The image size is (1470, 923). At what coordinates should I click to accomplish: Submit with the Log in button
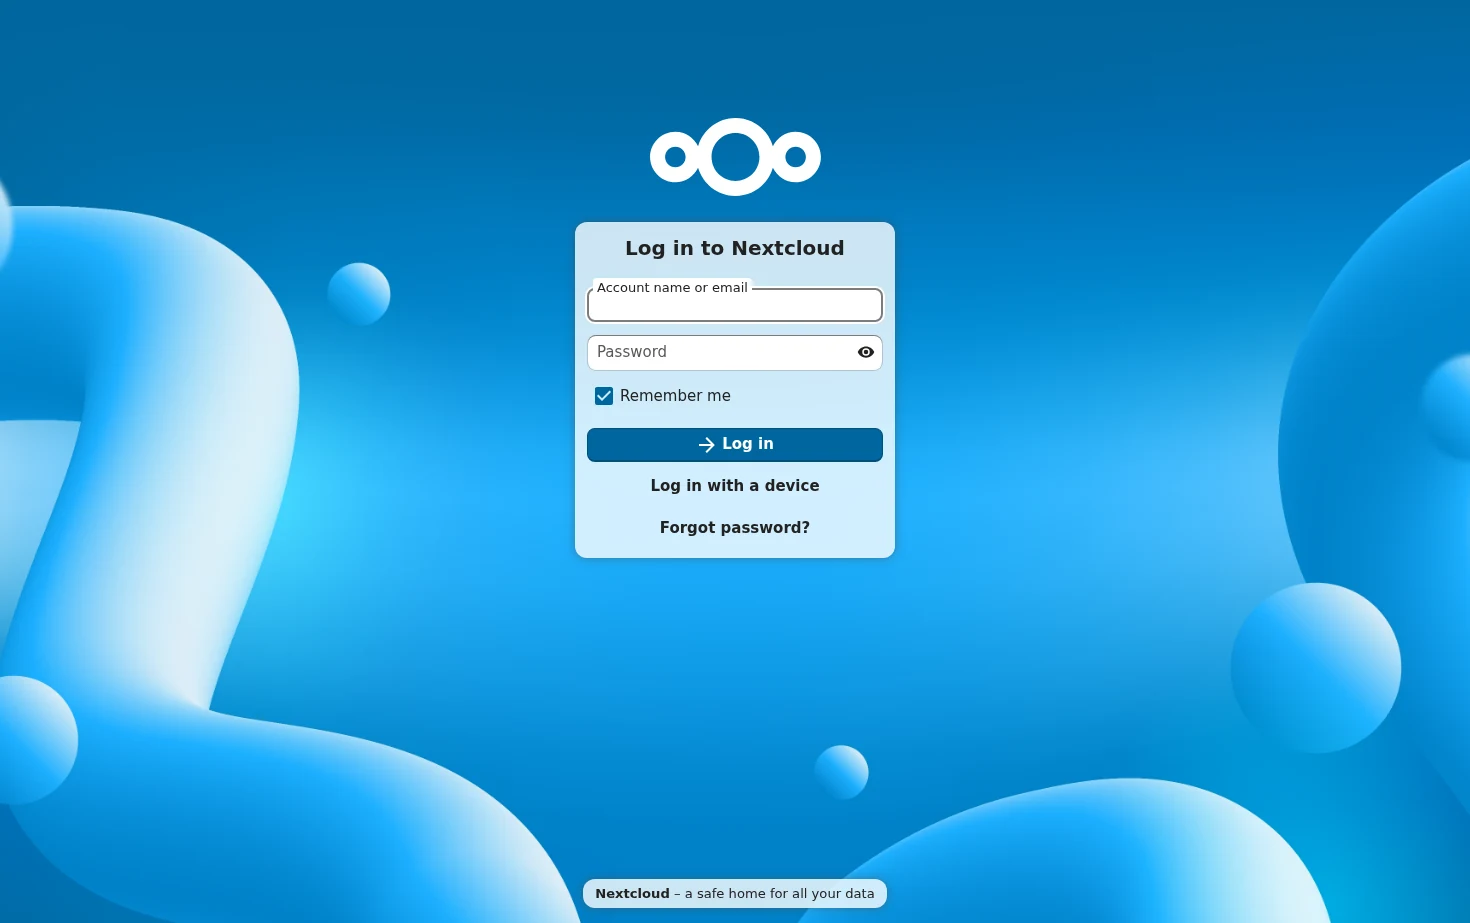tap(735, 444)
